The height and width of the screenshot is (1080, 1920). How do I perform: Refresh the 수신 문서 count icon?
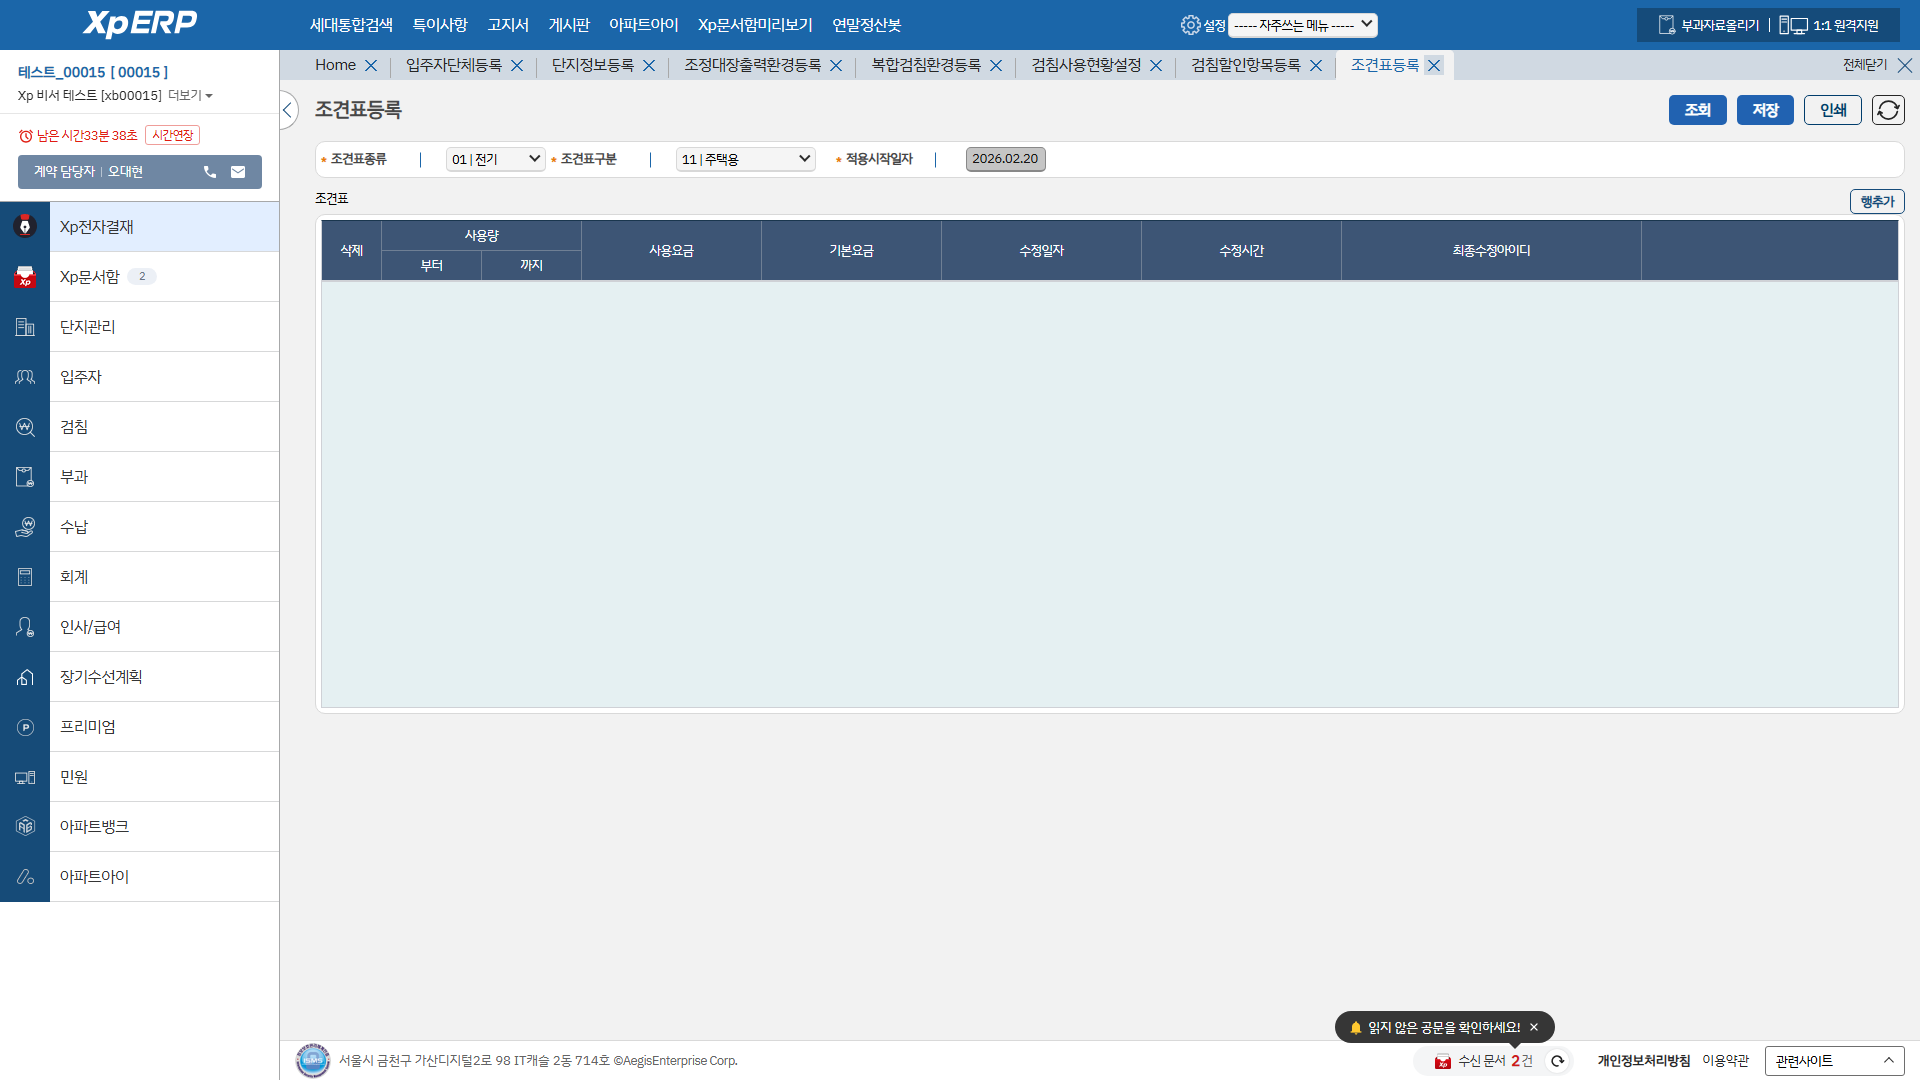(1557, 1061)
